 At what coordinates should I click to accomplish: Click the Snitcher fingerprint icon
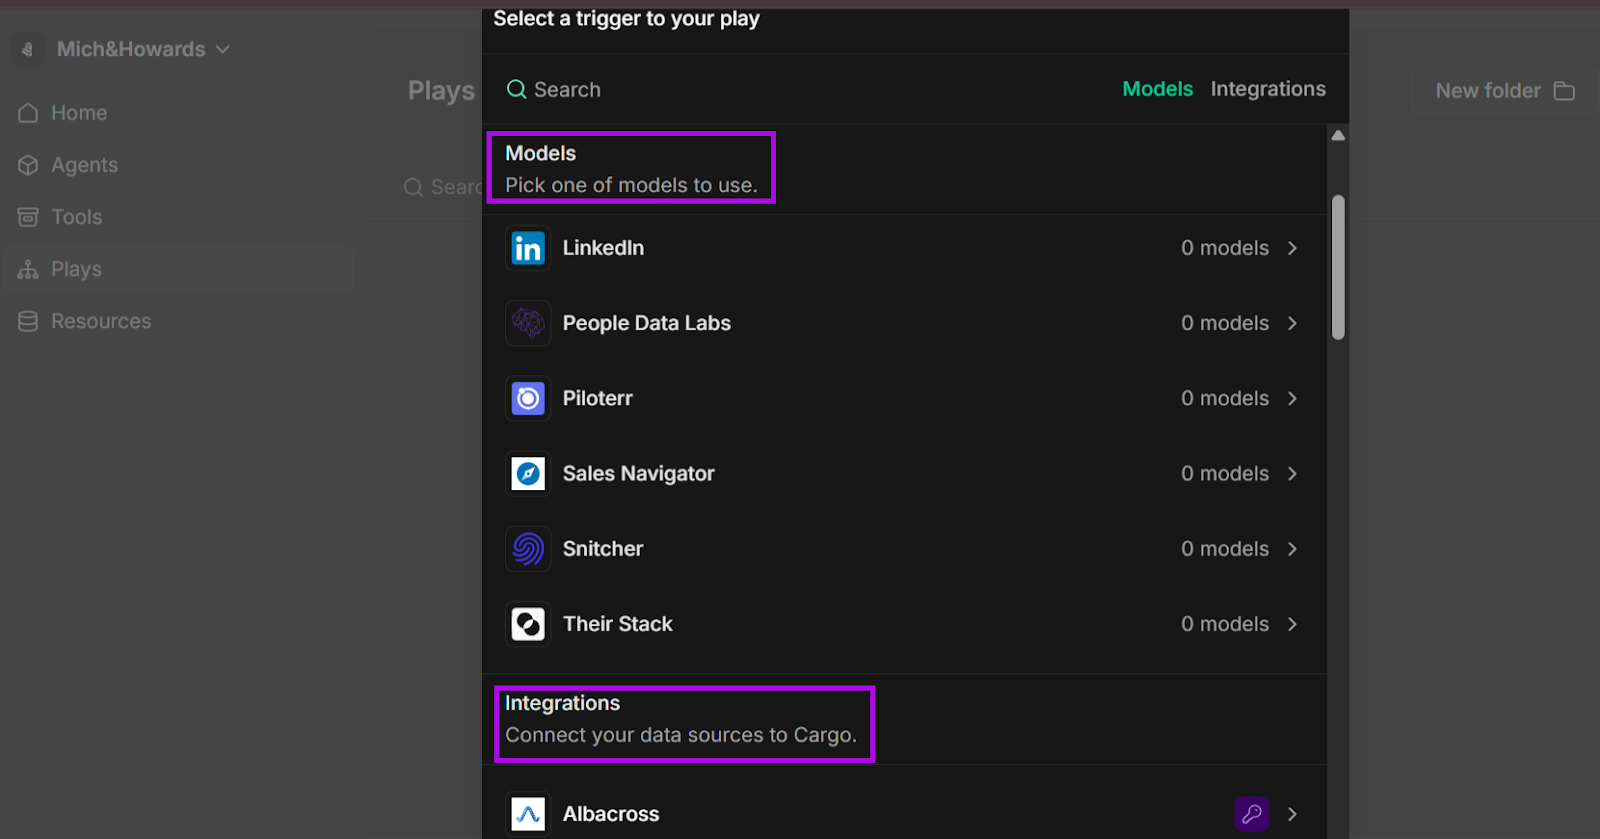coord(528,549)
